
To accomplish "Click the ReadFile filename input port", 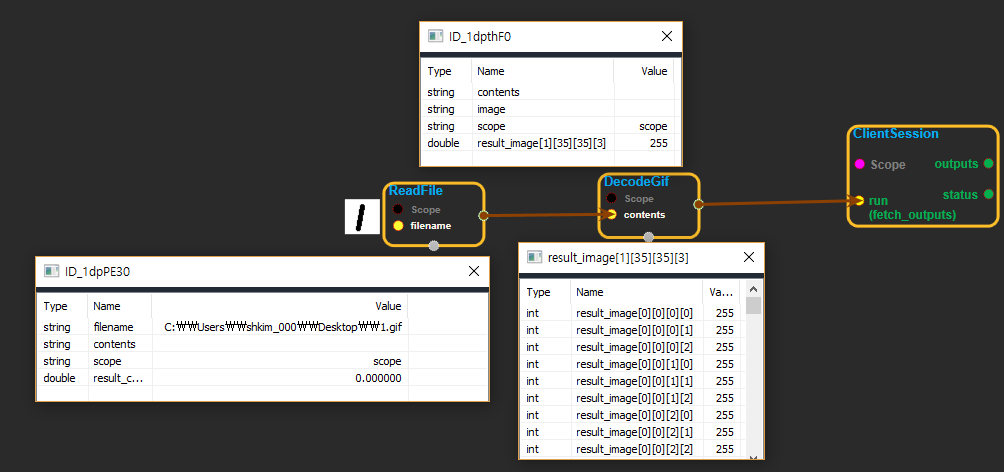I will [x=398, y=226].
